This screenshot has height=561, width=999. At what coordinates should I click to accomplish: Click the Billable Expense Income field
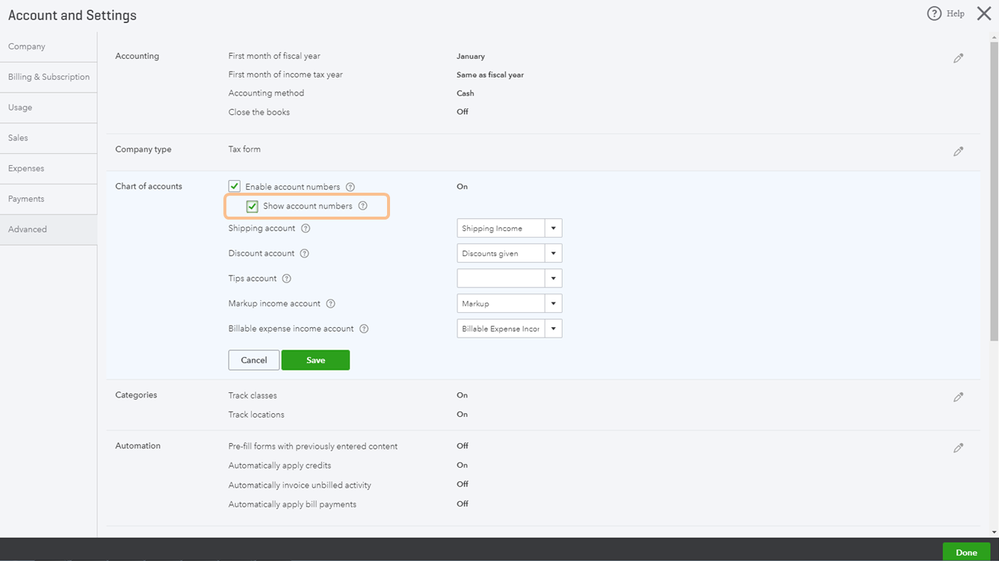click(x=501, y=329)
